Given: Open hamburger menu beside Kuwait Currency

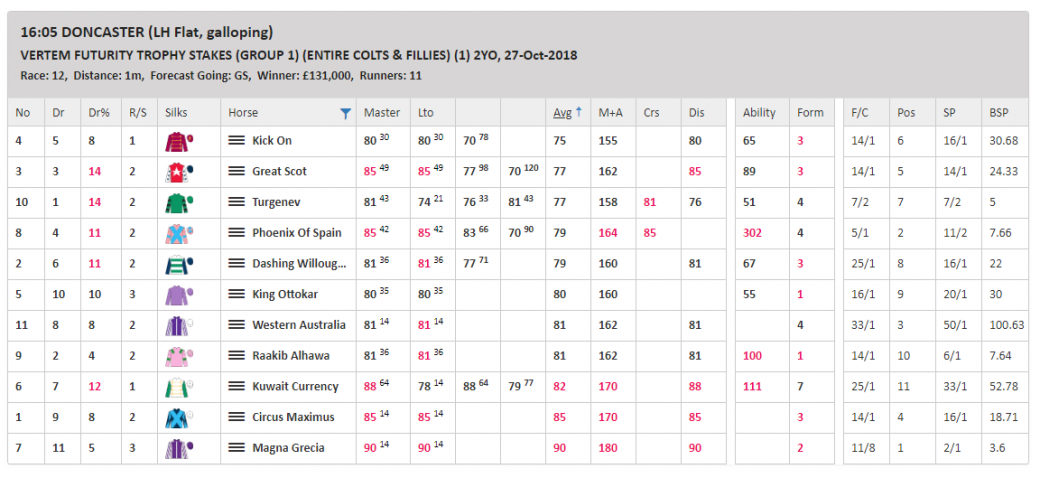Looking at the screenshot, I should click(236, 387).
